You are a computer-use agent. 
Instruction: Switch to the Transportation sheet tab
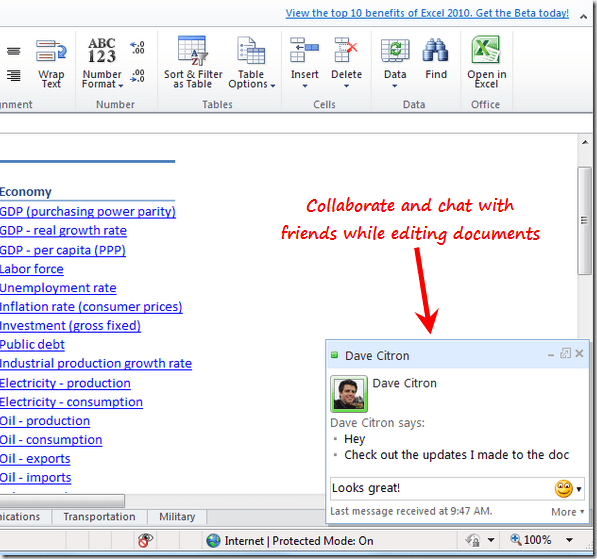click(x=99, y=517)
